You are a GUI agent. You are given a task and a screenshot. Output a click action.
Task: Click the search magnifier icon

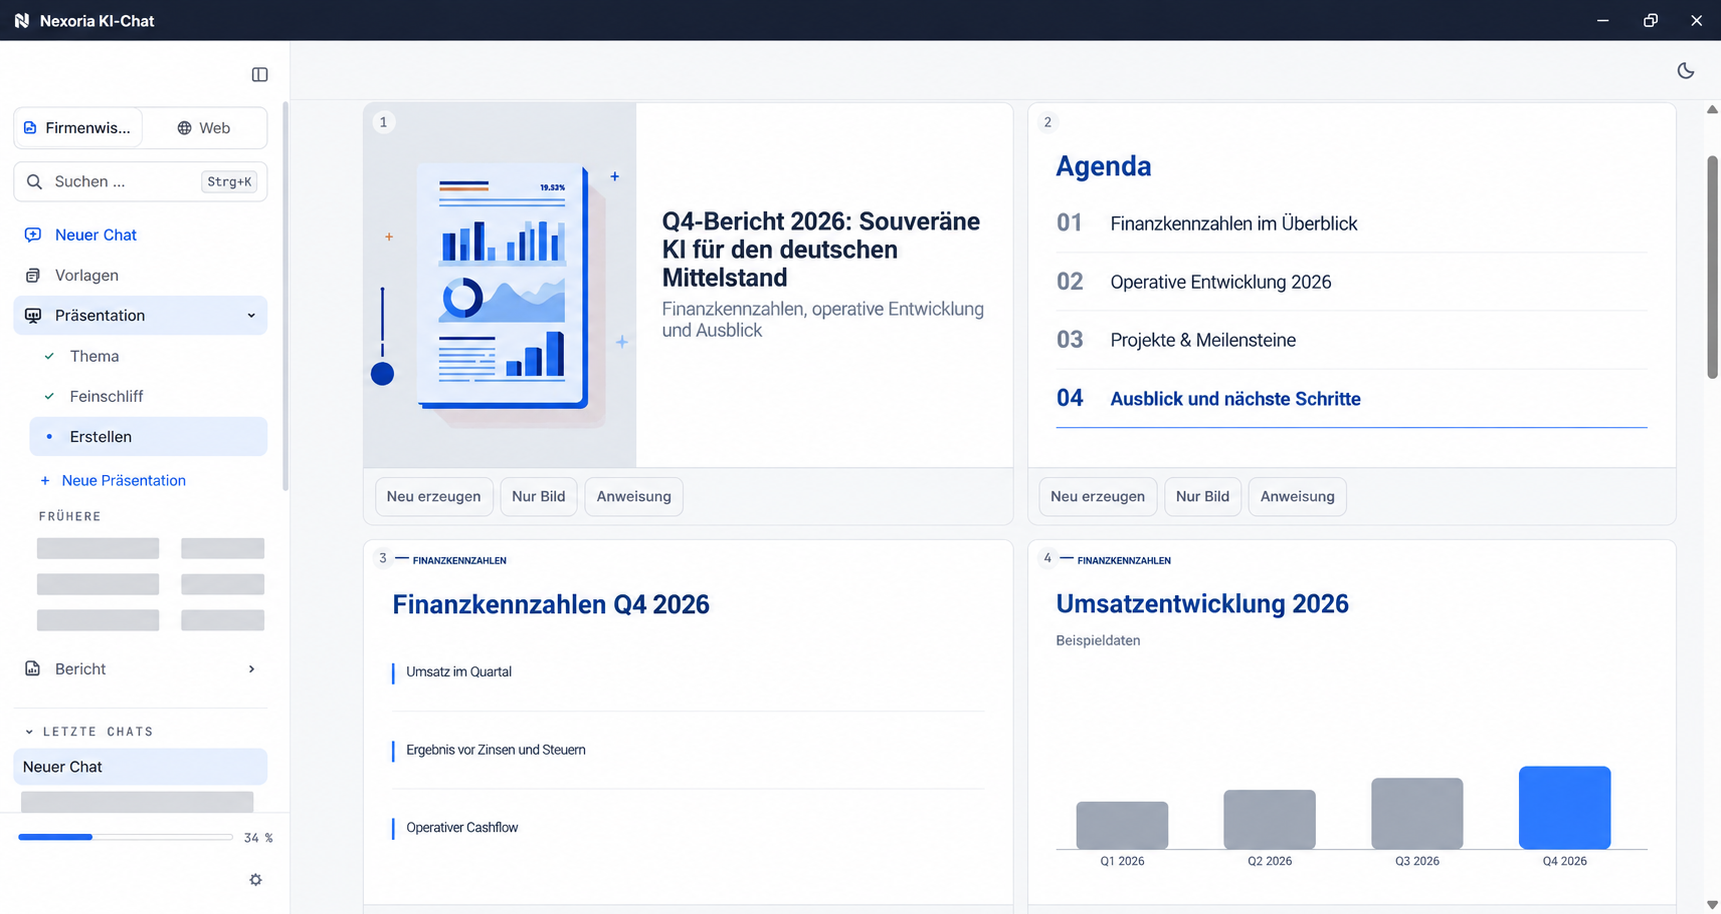[x=35, y=181]
